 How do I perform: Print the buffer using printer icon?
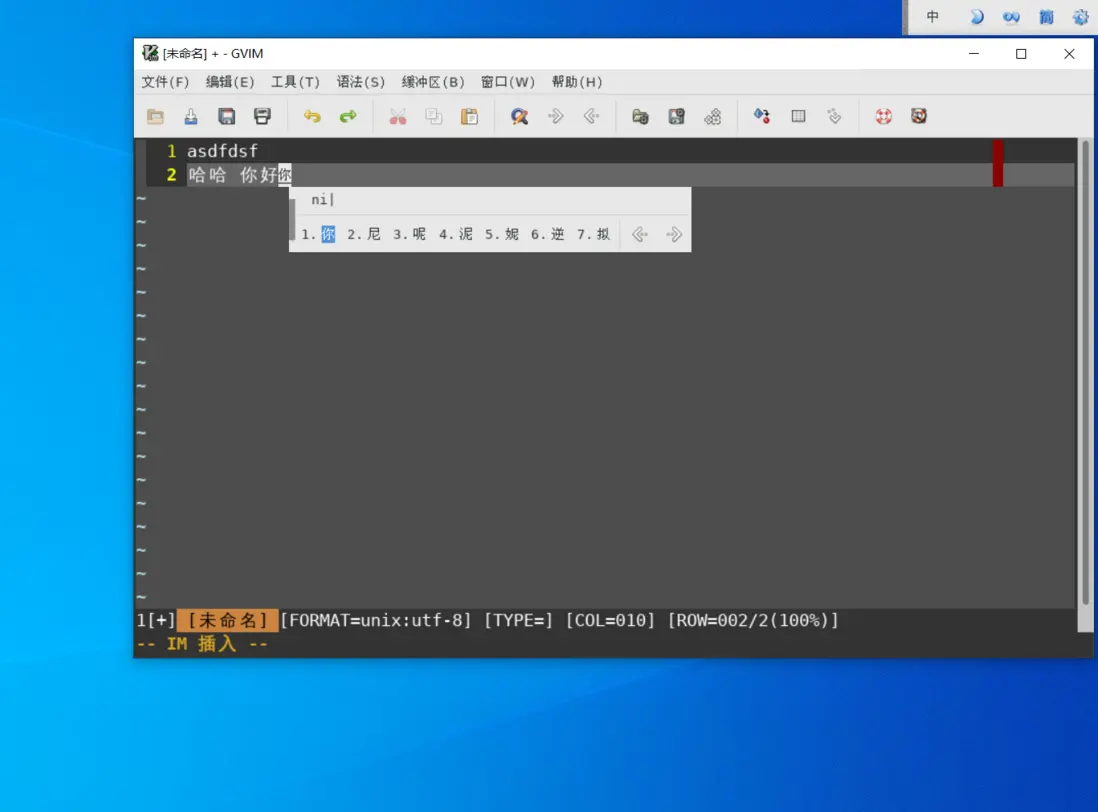tap(262, 116)
